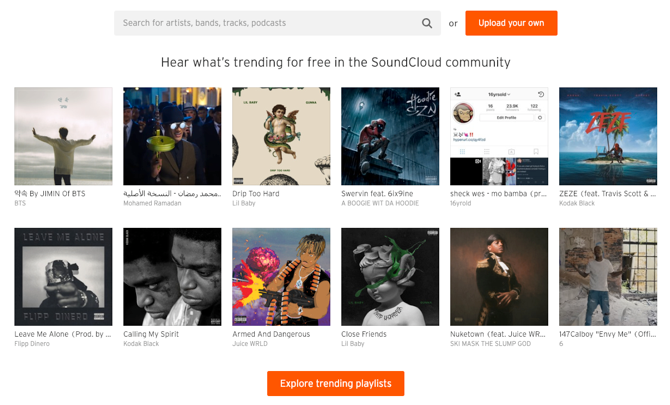Select the Close Friends album artwork
The height and width of the screenshot is (405, 670).
(390, 277)
